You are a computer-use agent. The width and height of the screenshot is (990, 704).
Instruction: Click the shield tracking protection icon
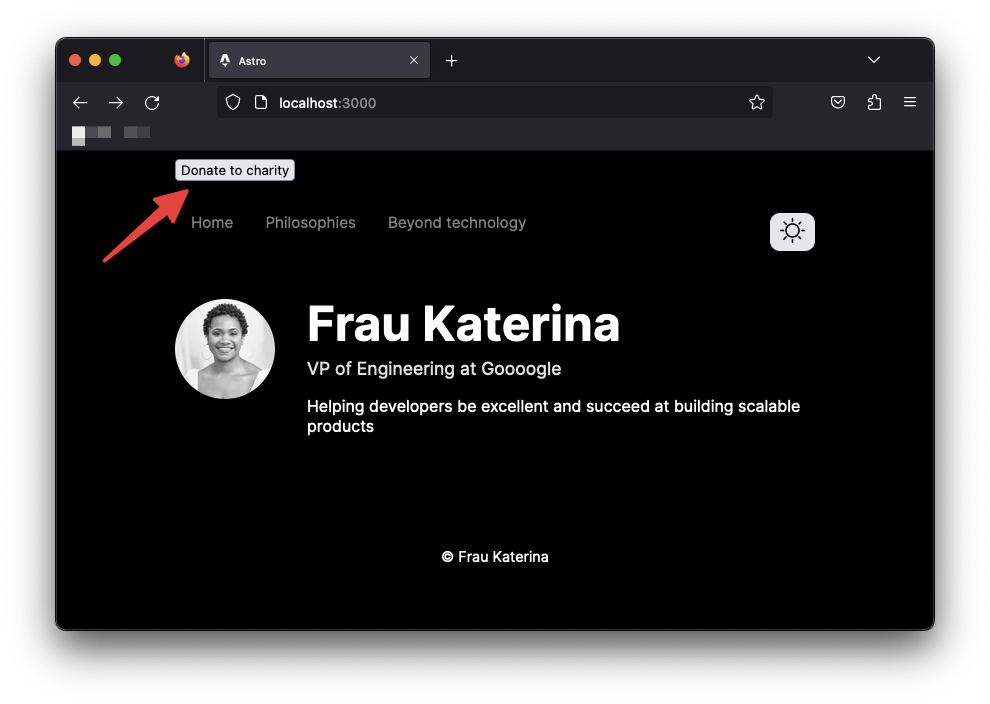coord(233,103)
